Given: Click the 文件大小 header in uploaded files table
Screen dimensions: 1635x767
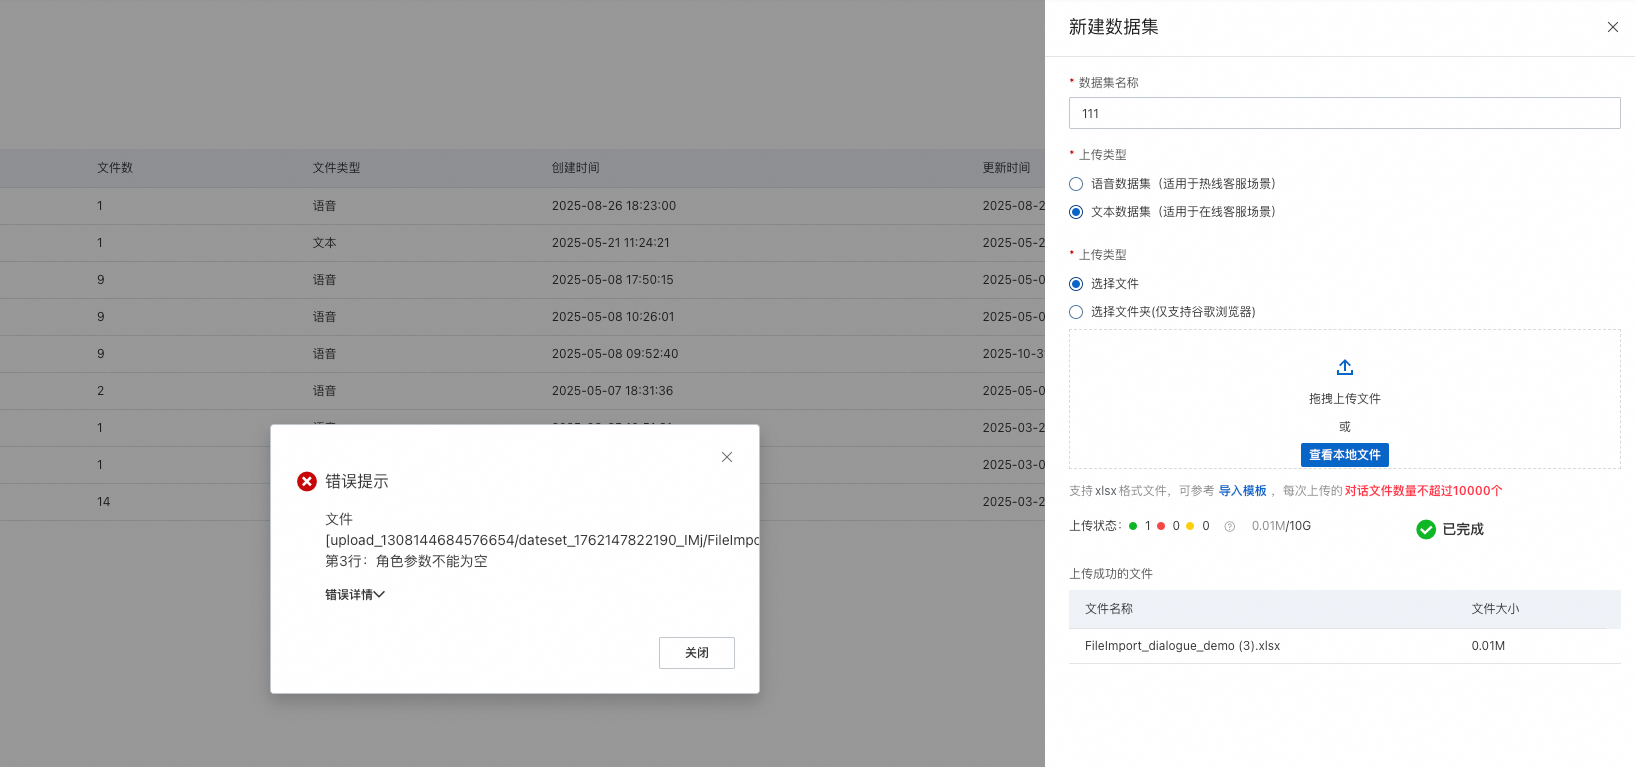Looking at the screenshot, I should coord(1495,609).
